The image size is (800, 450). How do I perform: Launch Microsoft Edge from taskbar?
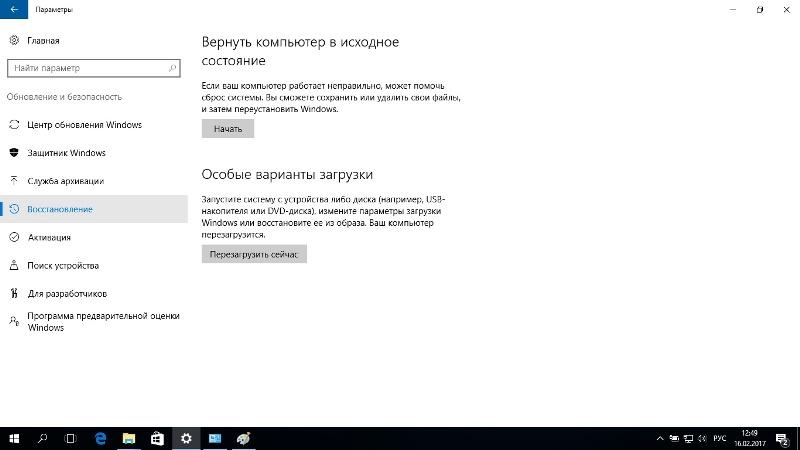pos(101,438)
